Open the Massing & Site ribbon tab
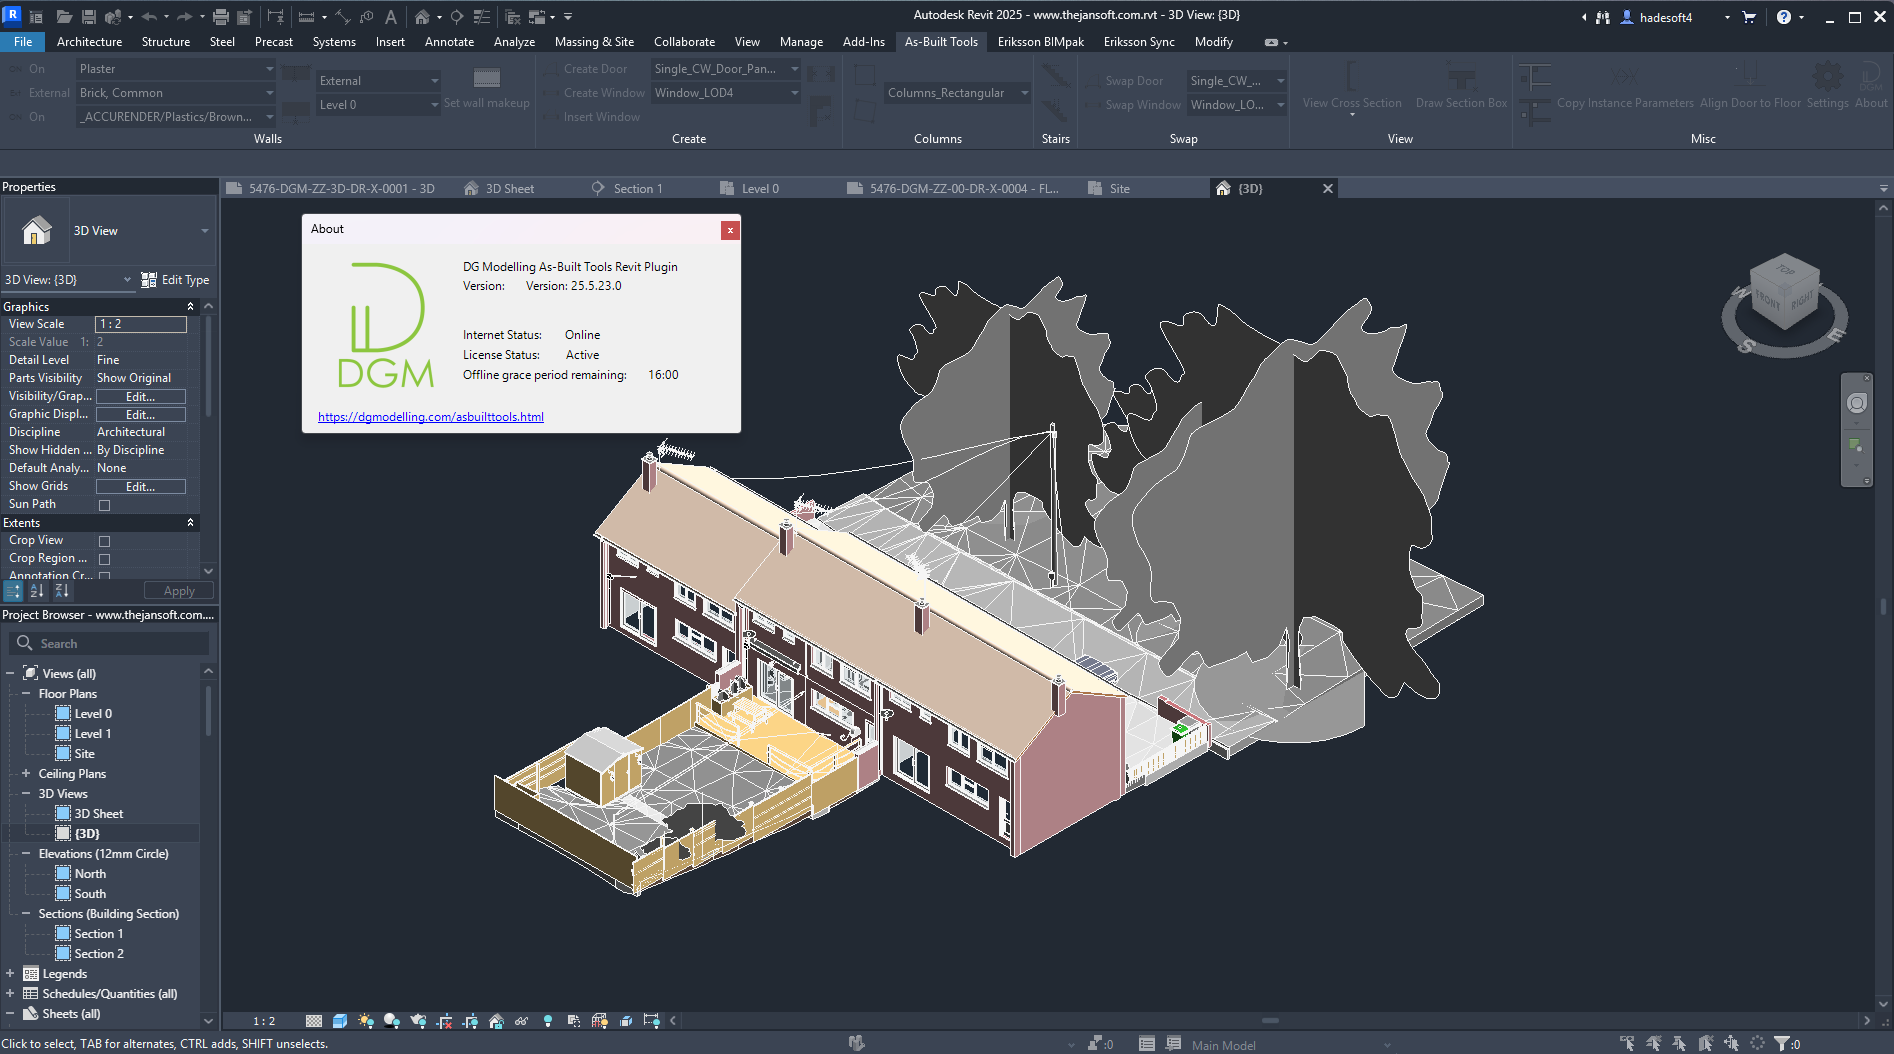Screen dimensions: 1894x1054 point(594,42)
